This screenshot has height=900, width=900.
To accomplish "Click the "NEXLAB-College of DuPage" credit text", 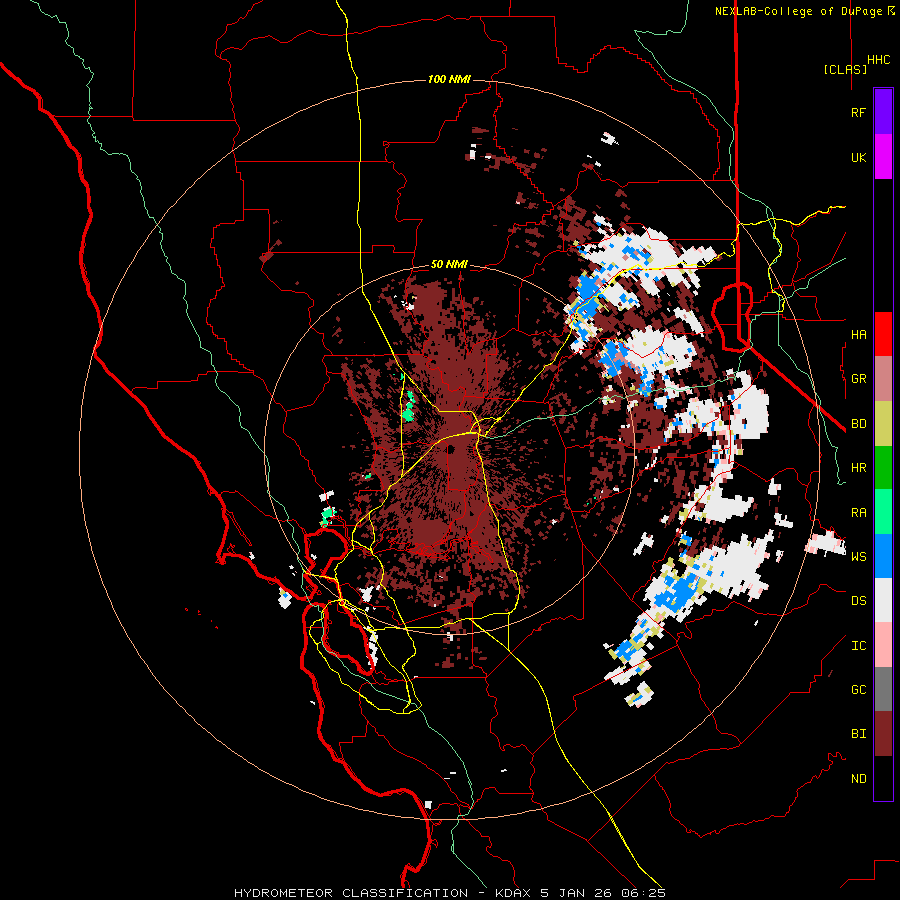I will (x=800, y=11).
